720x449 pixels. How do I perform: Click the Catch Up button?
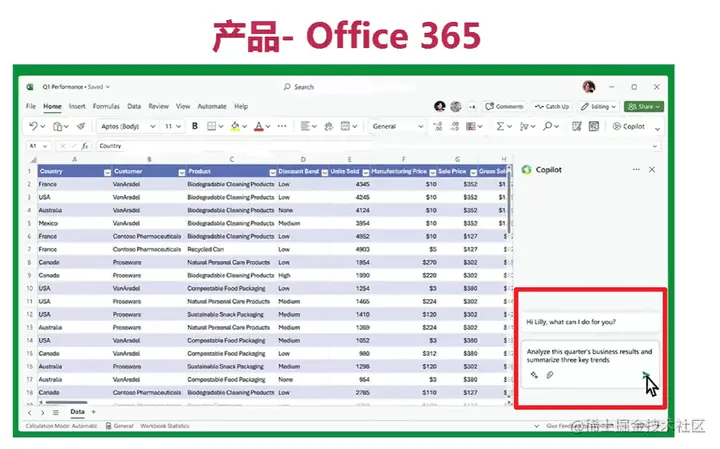[x=552, y=107]
